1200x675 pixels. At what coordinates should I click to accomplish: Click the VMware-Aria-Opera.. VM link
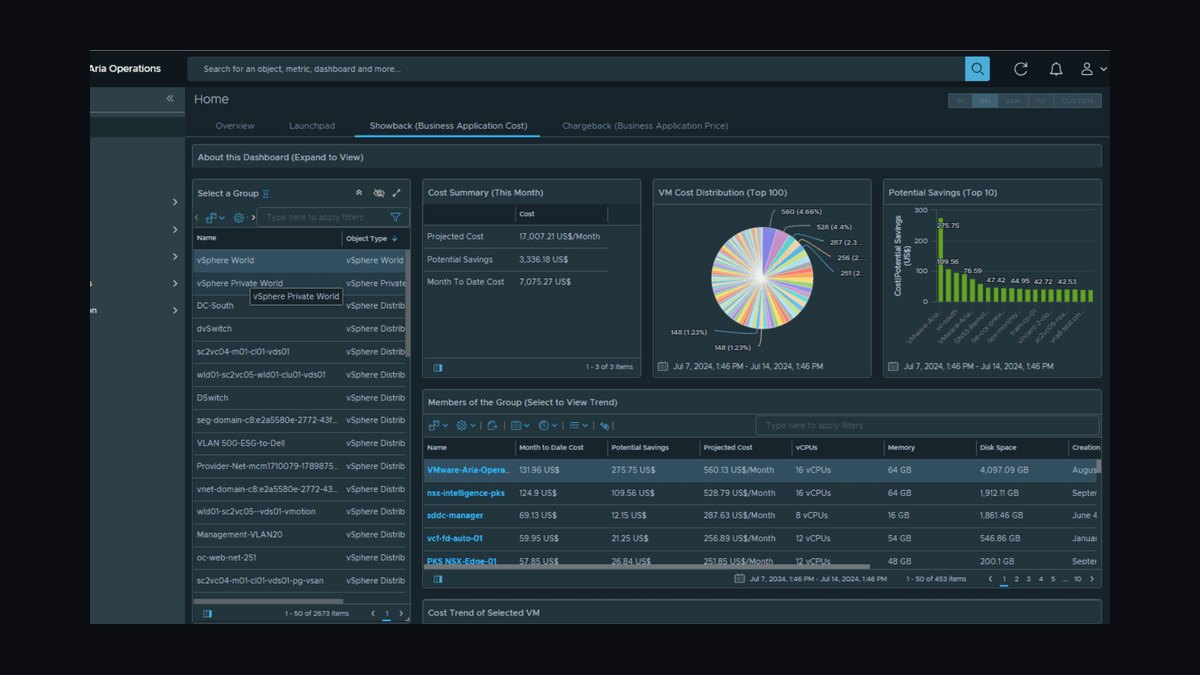pos(468,470)
